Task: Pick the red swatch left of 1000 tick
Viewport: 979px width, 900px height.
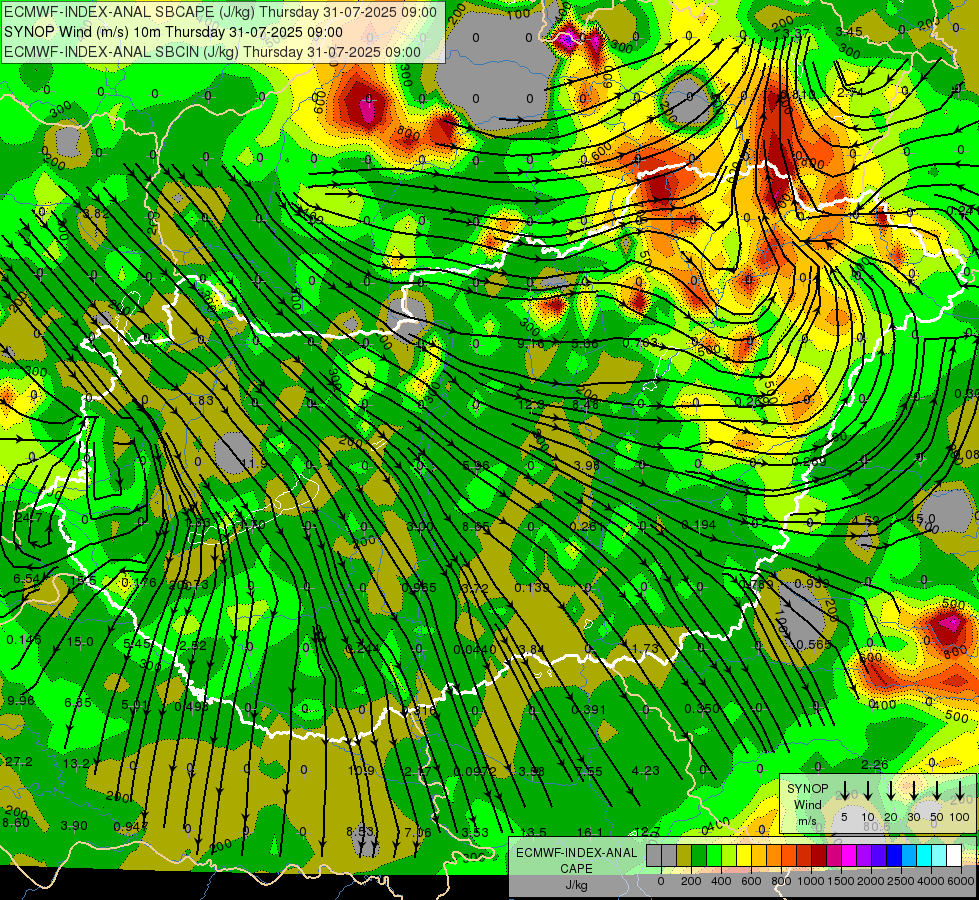Action: [804, 856]
